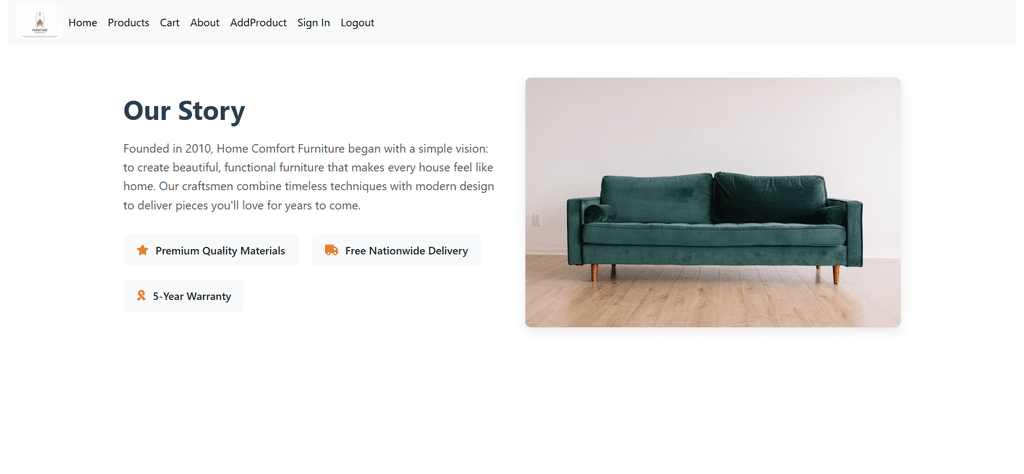
Task: Click the wooden floor in the photo
Action: click(712, 297)
